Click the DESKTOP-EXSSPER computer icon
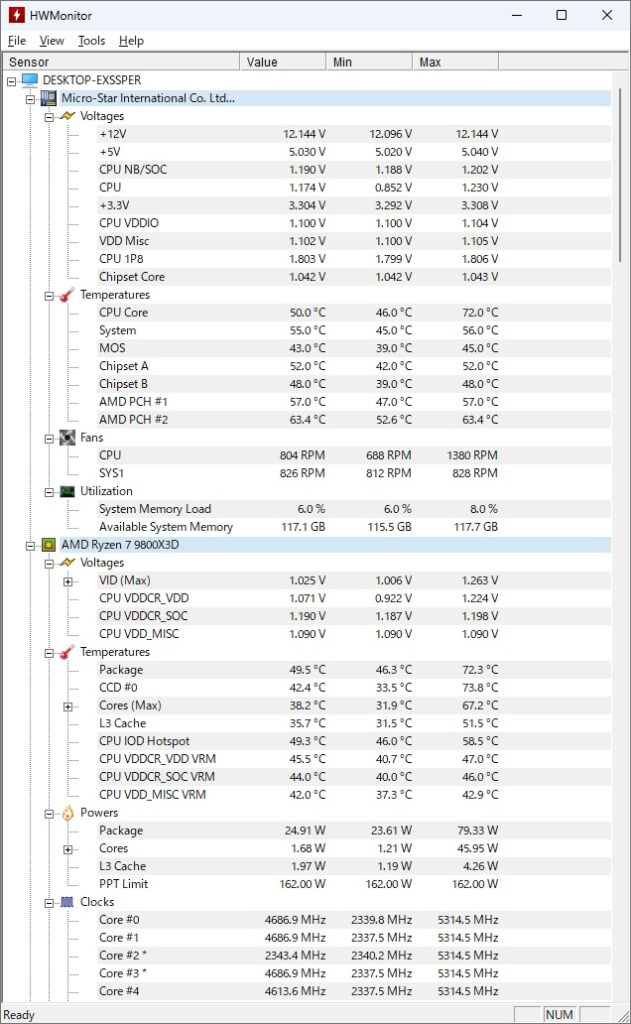 tap(30, 80)
